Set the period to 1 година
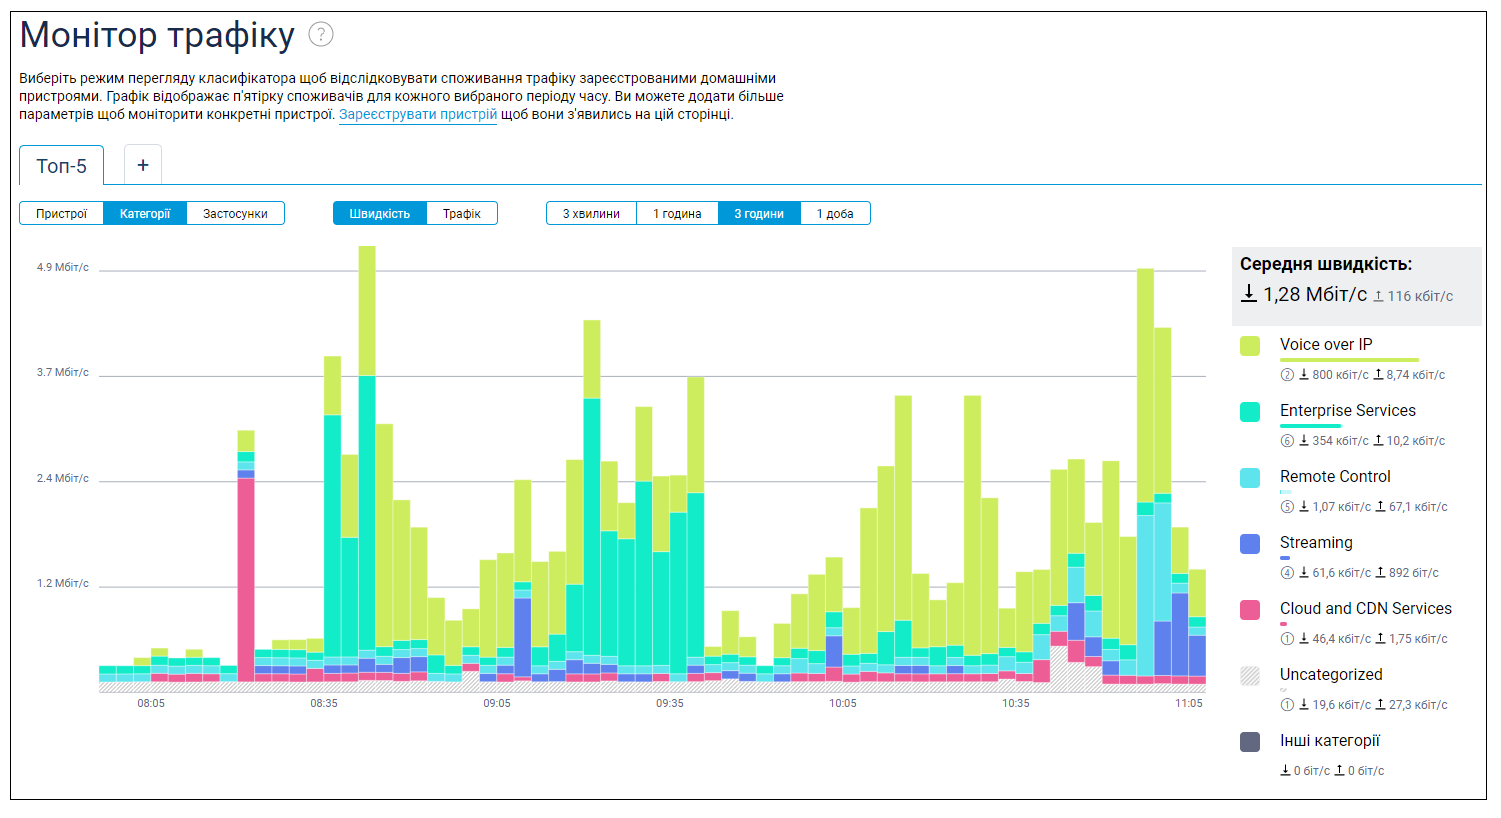This screenshot has height=818, width=1501. pos(677,213)
